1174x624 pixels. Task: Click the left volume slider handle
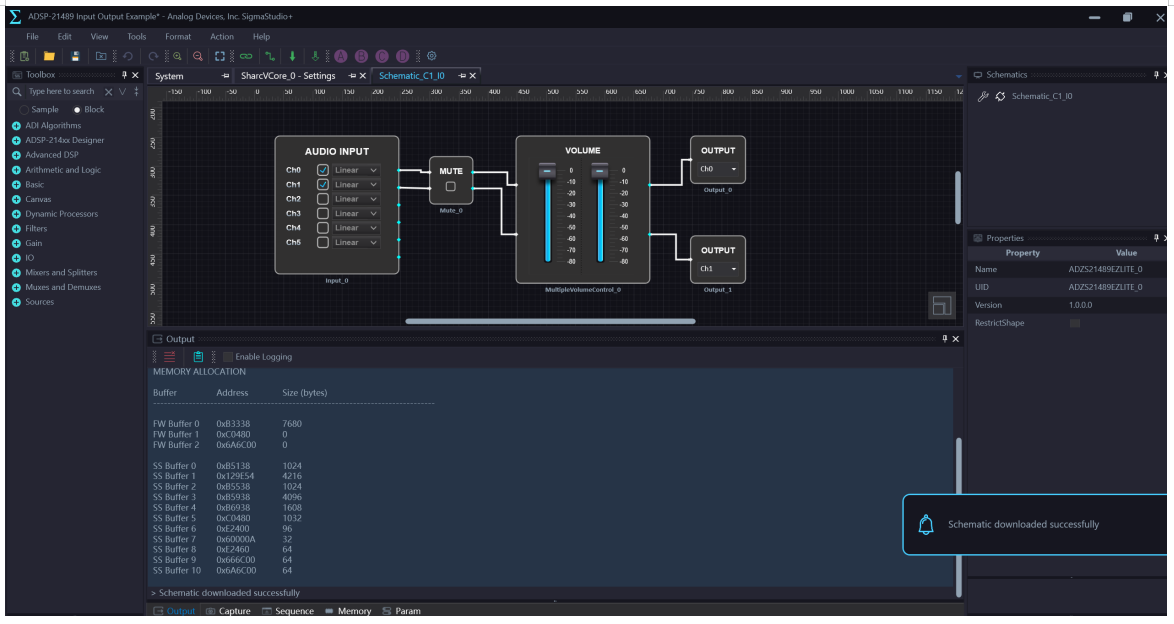click(x=547, y=172)
